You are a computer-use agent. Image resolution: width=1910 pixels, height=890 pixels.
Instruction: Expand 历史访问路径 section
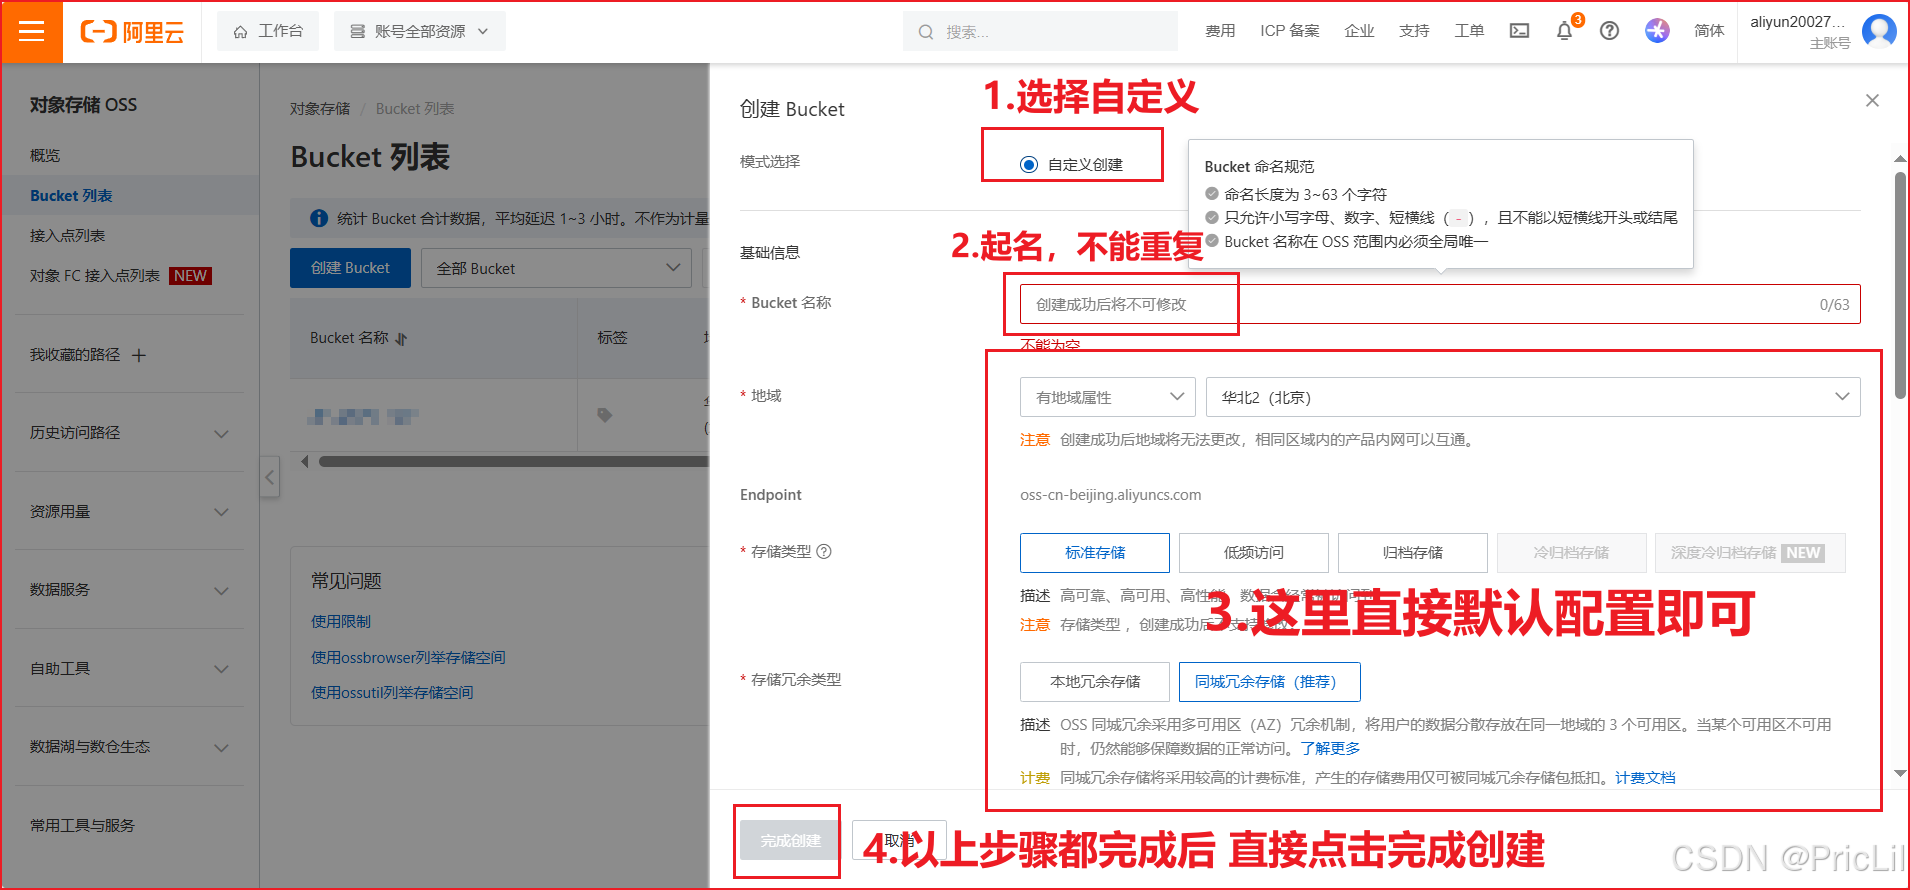(130, 433)
